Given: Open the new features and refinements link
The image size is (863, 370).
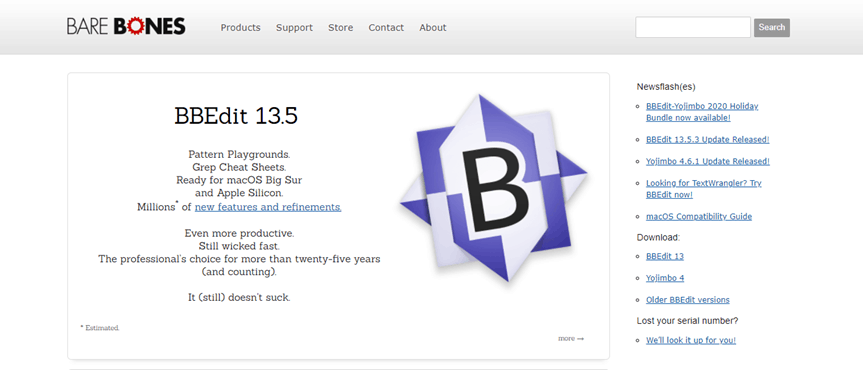Looking at the screenshot, I should [268, 207].
